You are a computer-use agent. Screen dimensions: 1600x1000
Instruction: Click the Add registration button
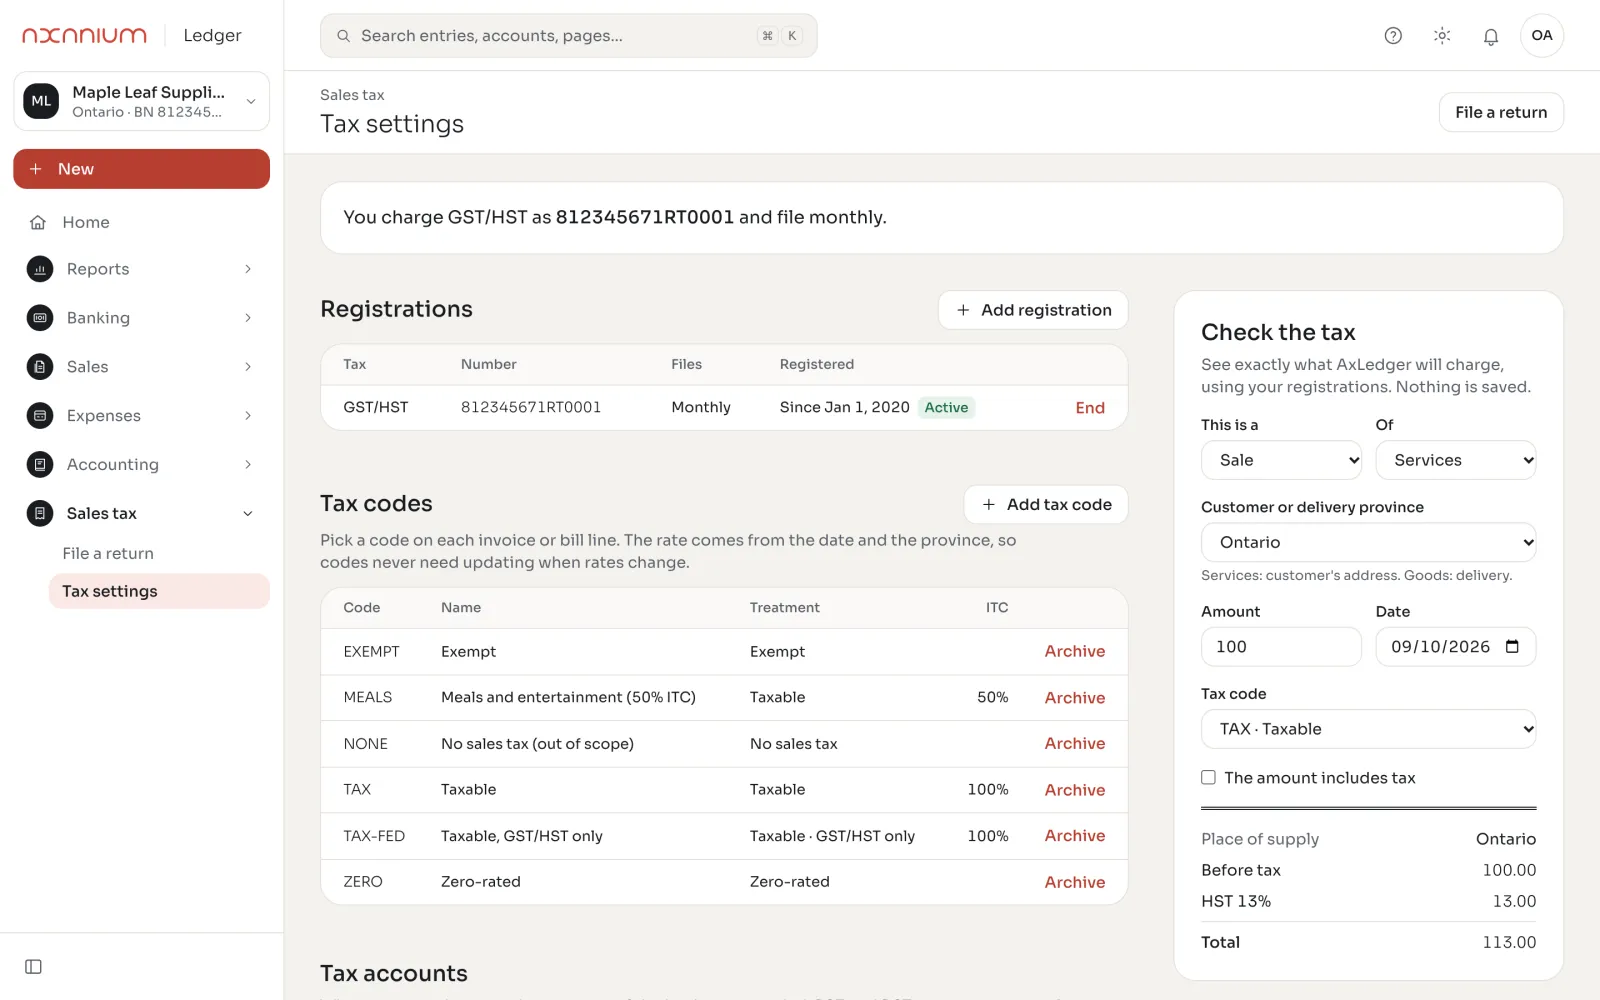coord(1033,310)
